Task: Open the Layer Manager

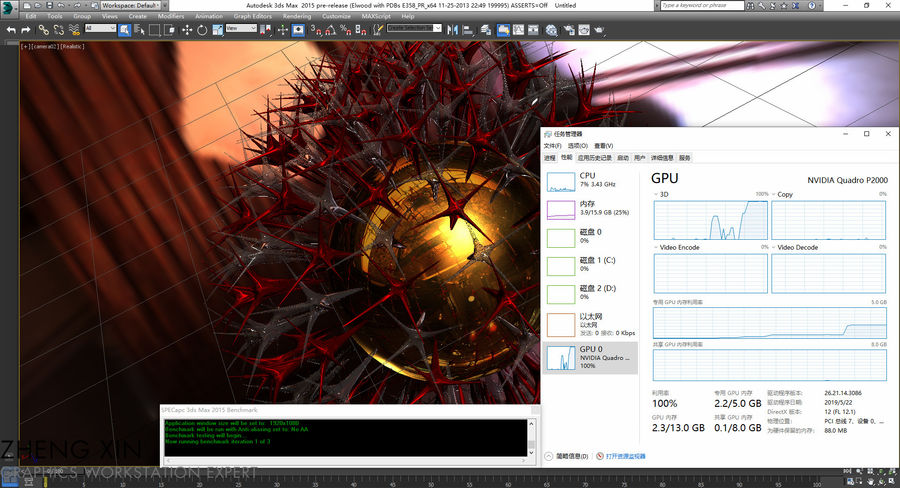Action: [486, 30]
